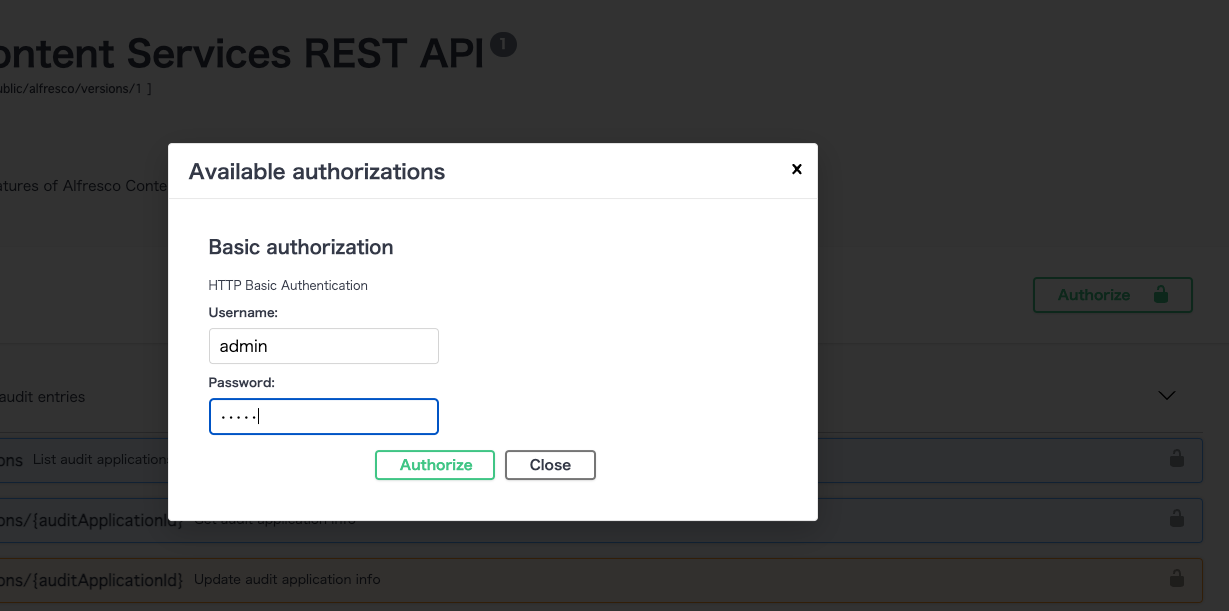Image resolution: width=1229 pixels, height=611 pixels.
Task: Select the admin text in the Username box
Action: tap(245, 345)
